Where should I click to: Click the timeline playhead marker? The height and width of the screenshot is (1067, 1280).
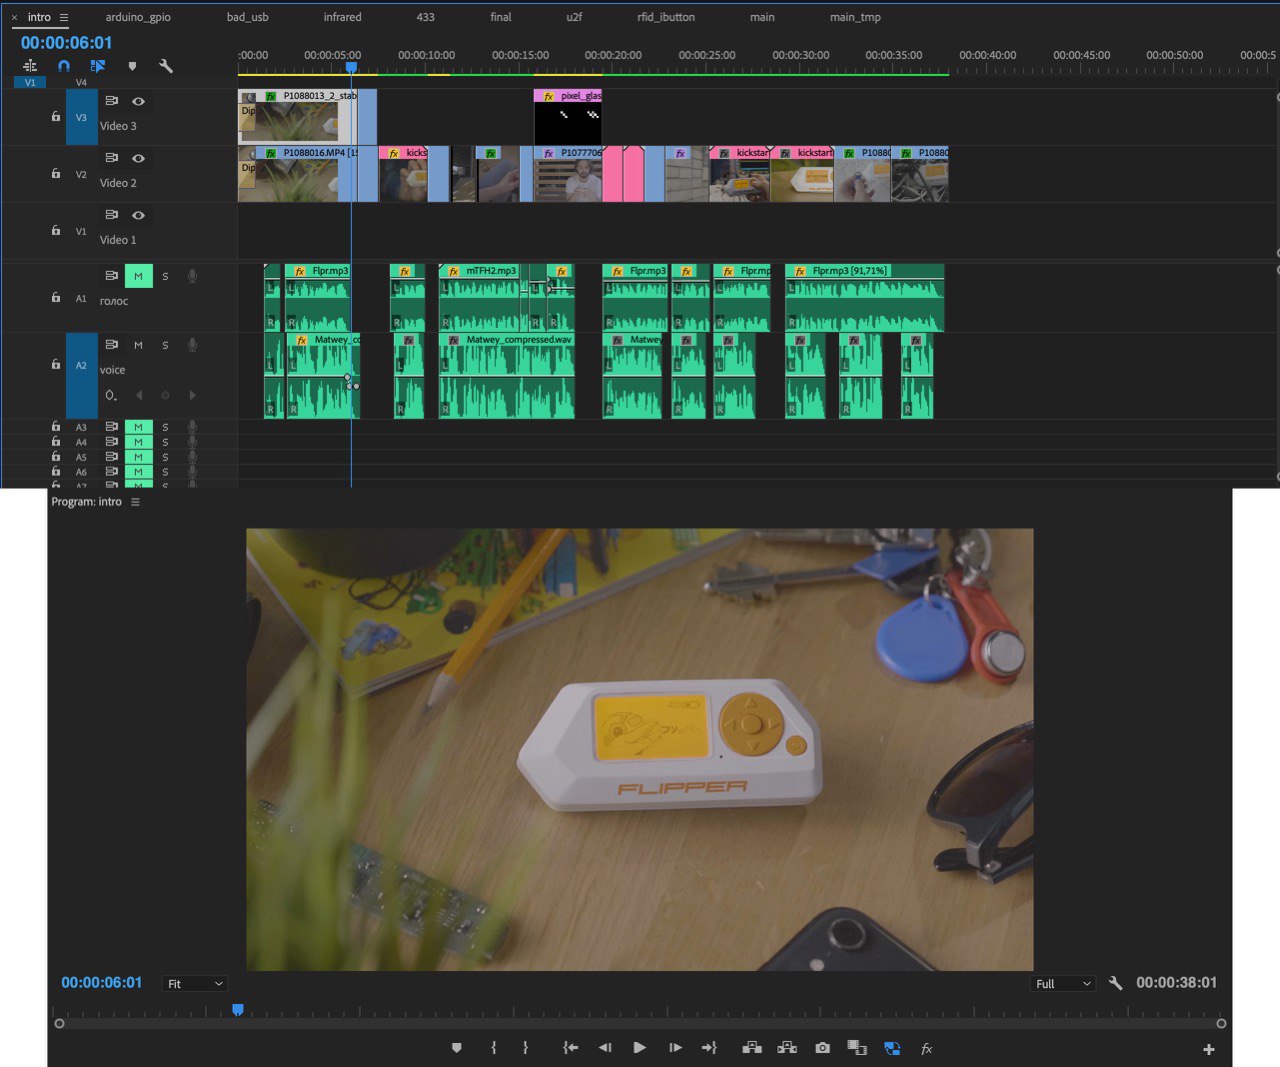[351, 67]
